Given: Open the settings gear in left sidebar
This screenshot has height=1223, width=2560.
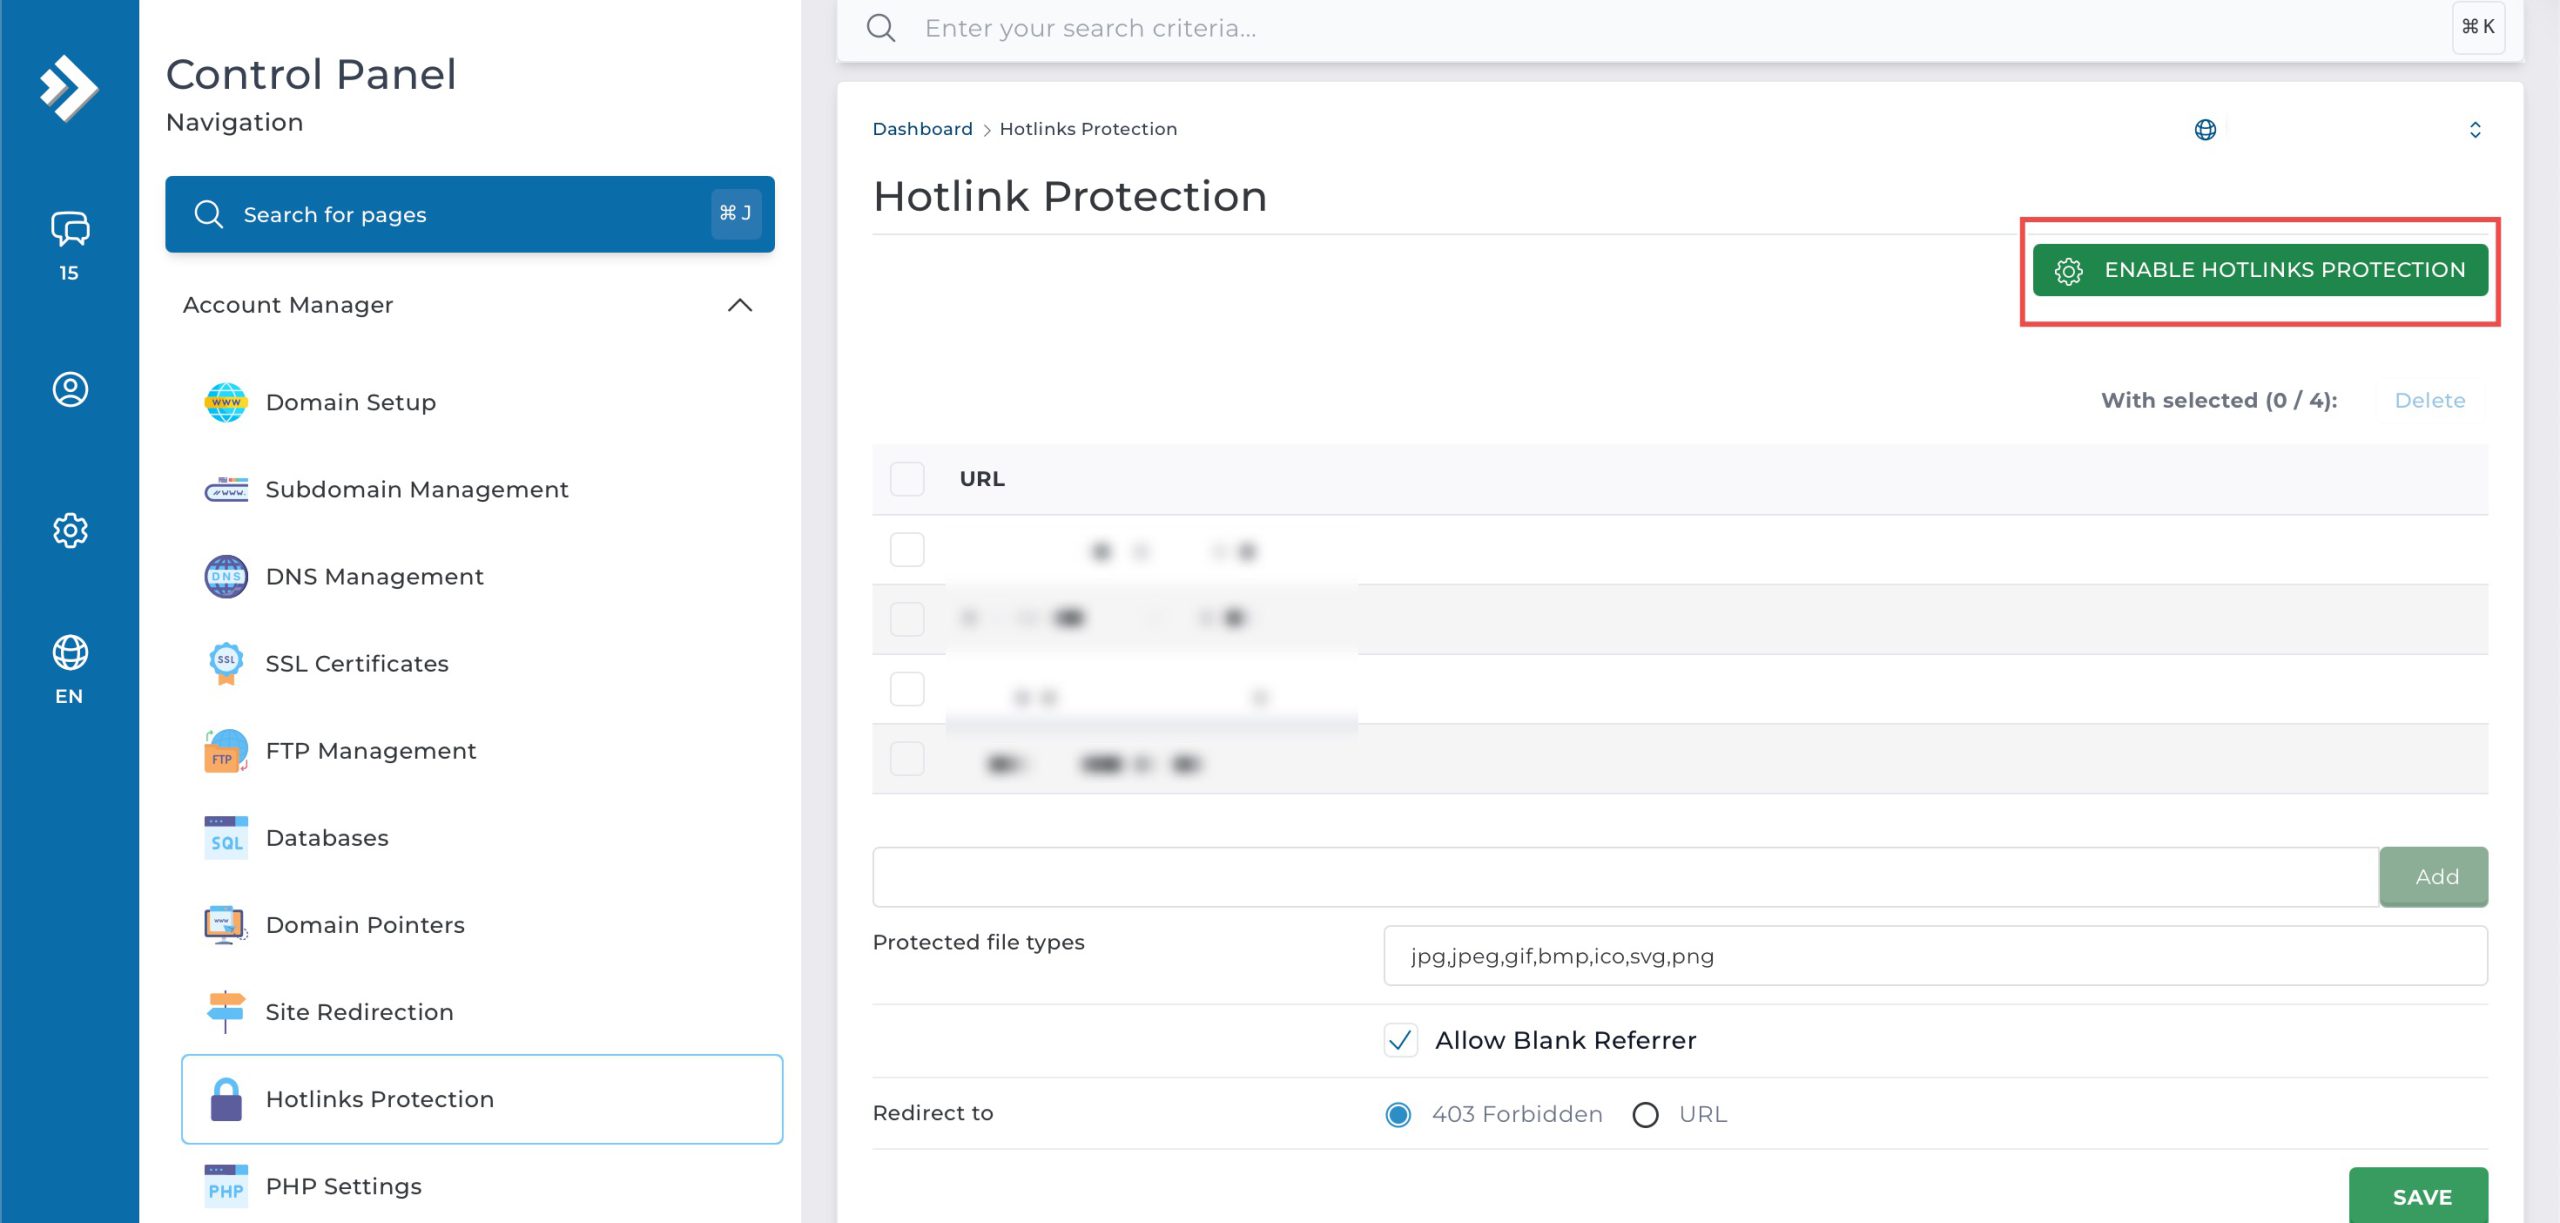Looking at the screenshot, I should point(69,530).
